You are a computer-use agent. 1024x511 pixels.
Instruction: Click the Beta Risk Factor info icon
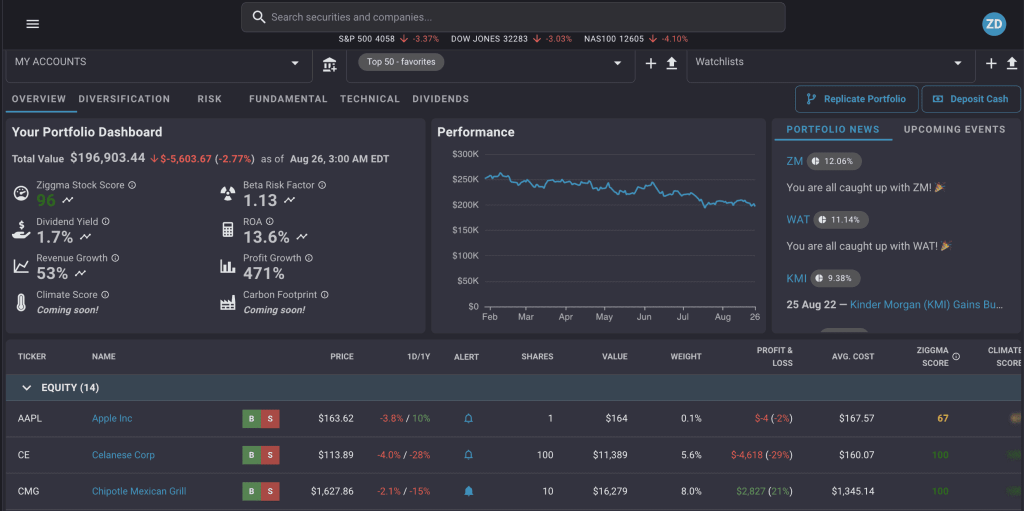point(322,186)
